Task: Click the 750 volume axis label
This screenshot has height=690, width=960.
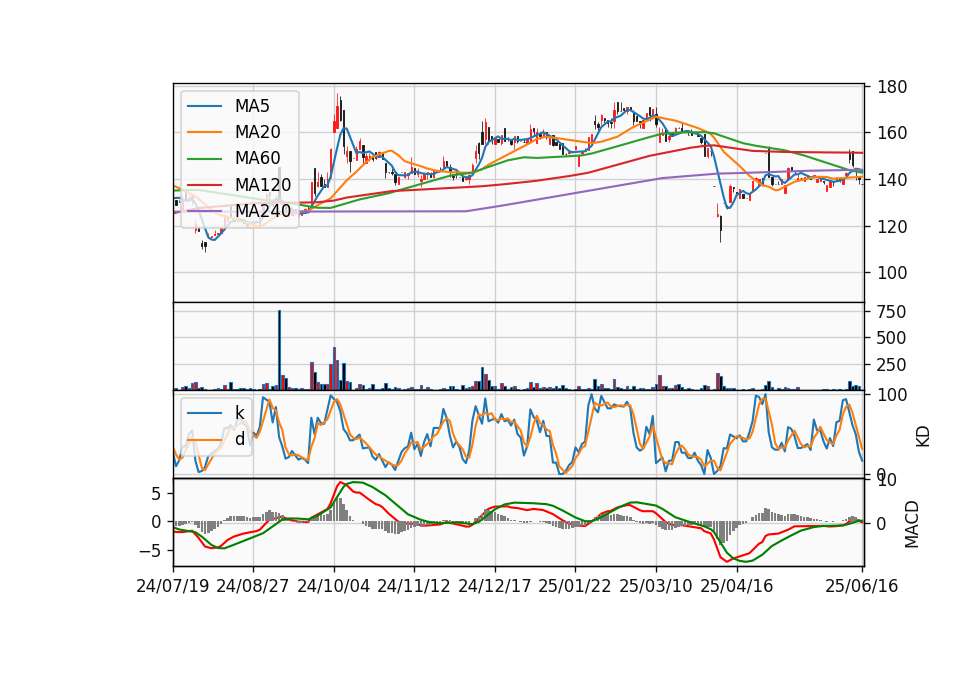Action: [x=891, y=312]
